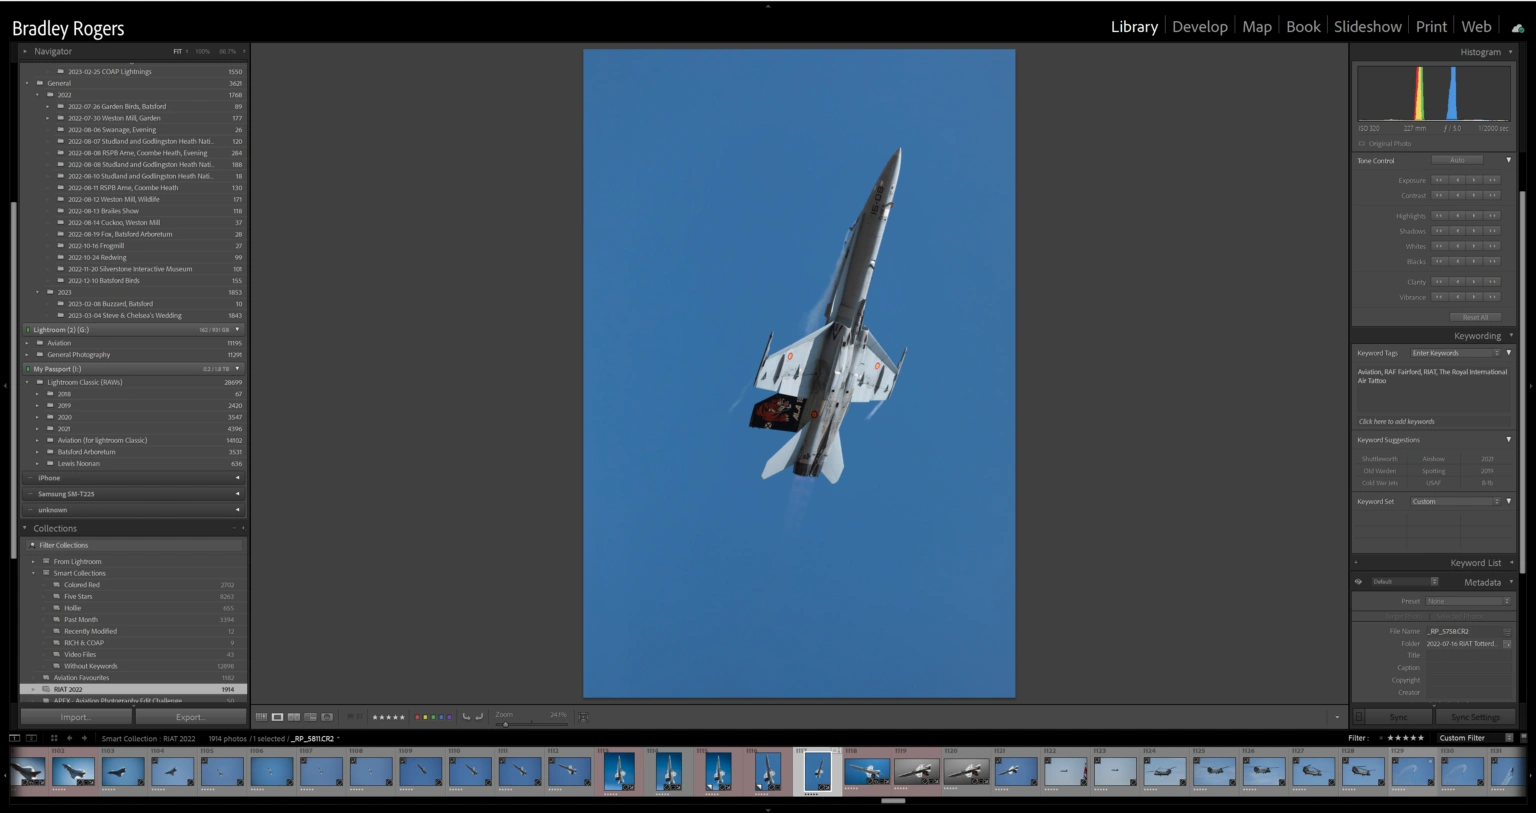Go forward with filmstrip arrow icon
The width and height of the screenshot is (1536, 813).
pos(84,739)
